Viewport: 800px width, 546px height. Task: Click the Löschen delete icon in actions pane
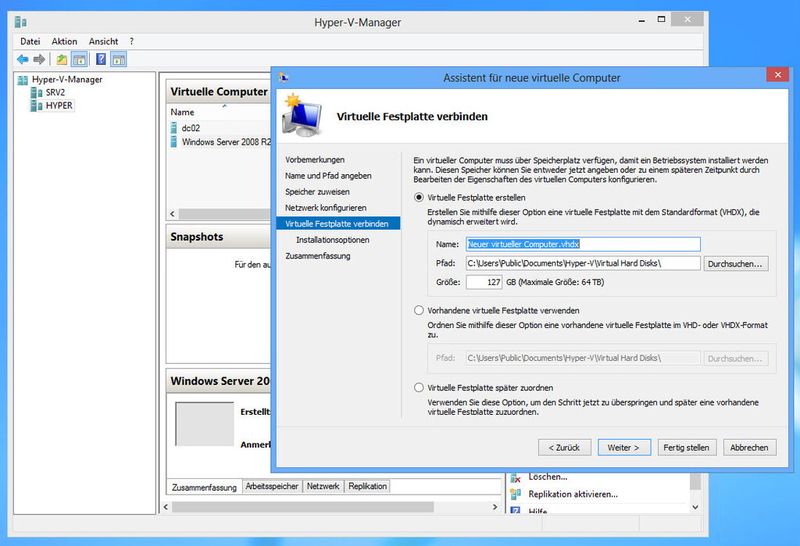(516, 477)
